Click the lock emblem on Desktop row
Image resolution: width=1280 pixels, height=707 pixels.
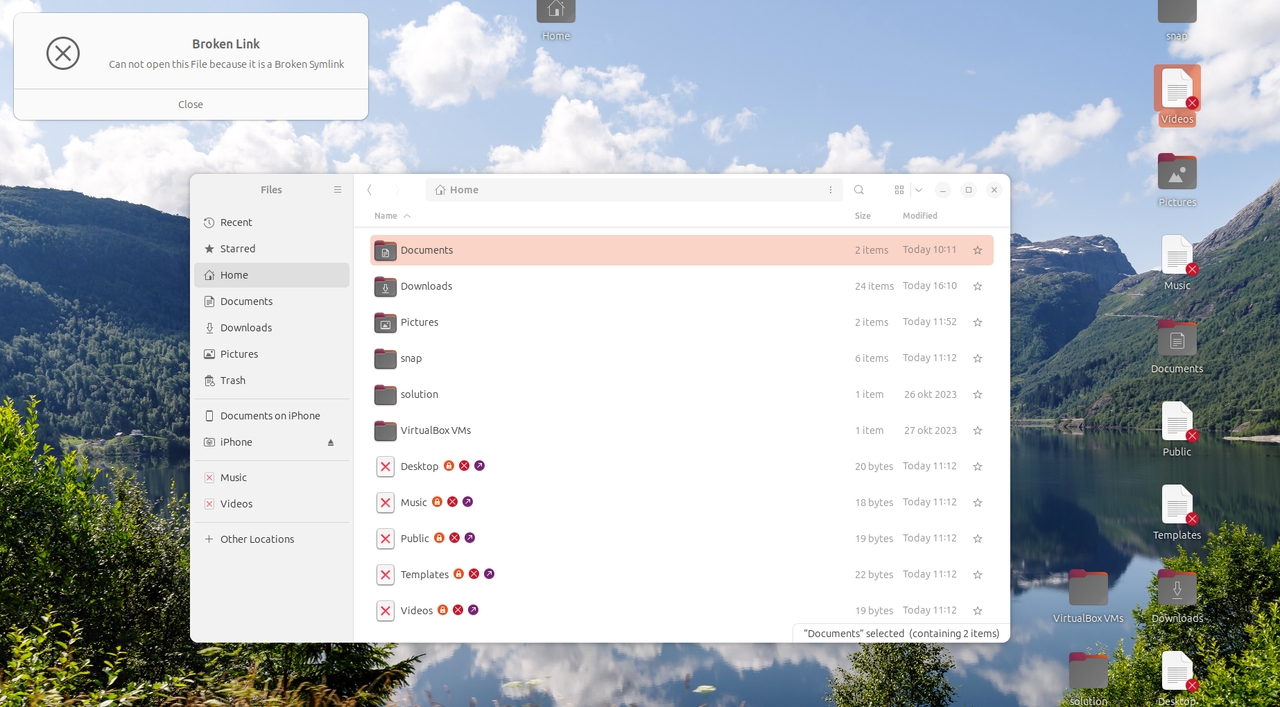(449, 466)
